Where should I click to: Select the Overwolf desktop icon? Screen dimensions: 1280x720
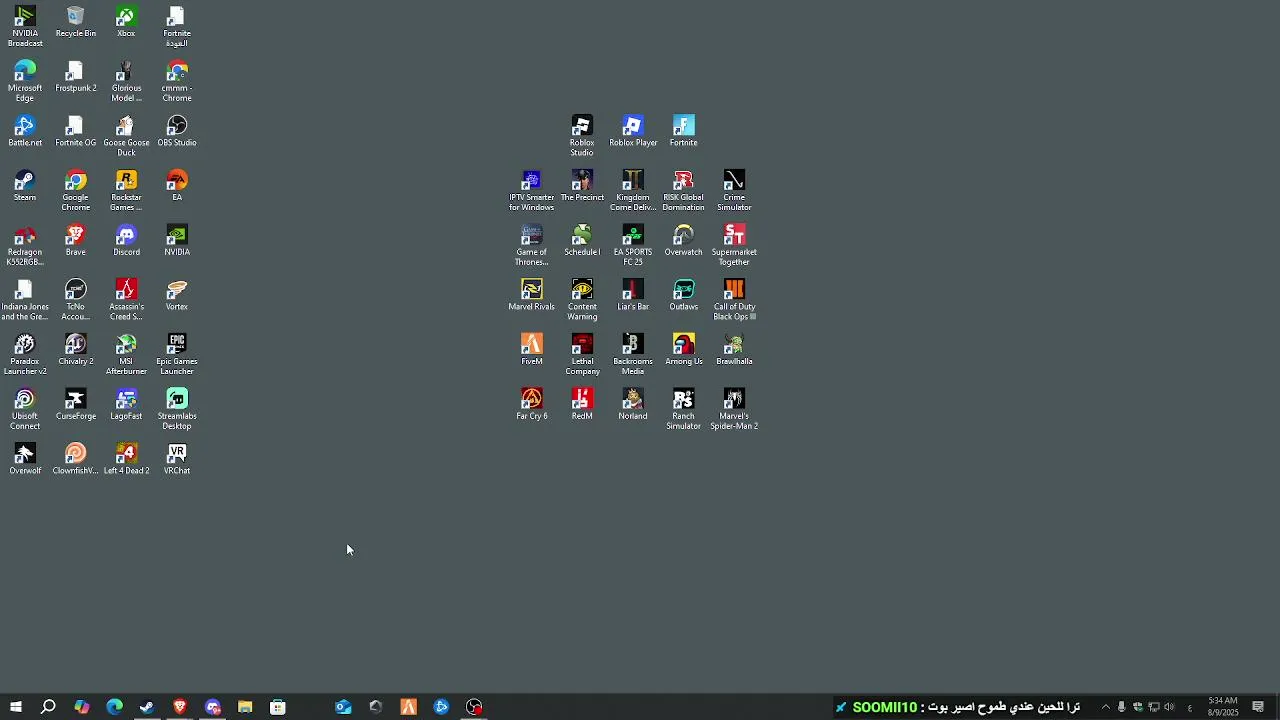pos(25,459)
